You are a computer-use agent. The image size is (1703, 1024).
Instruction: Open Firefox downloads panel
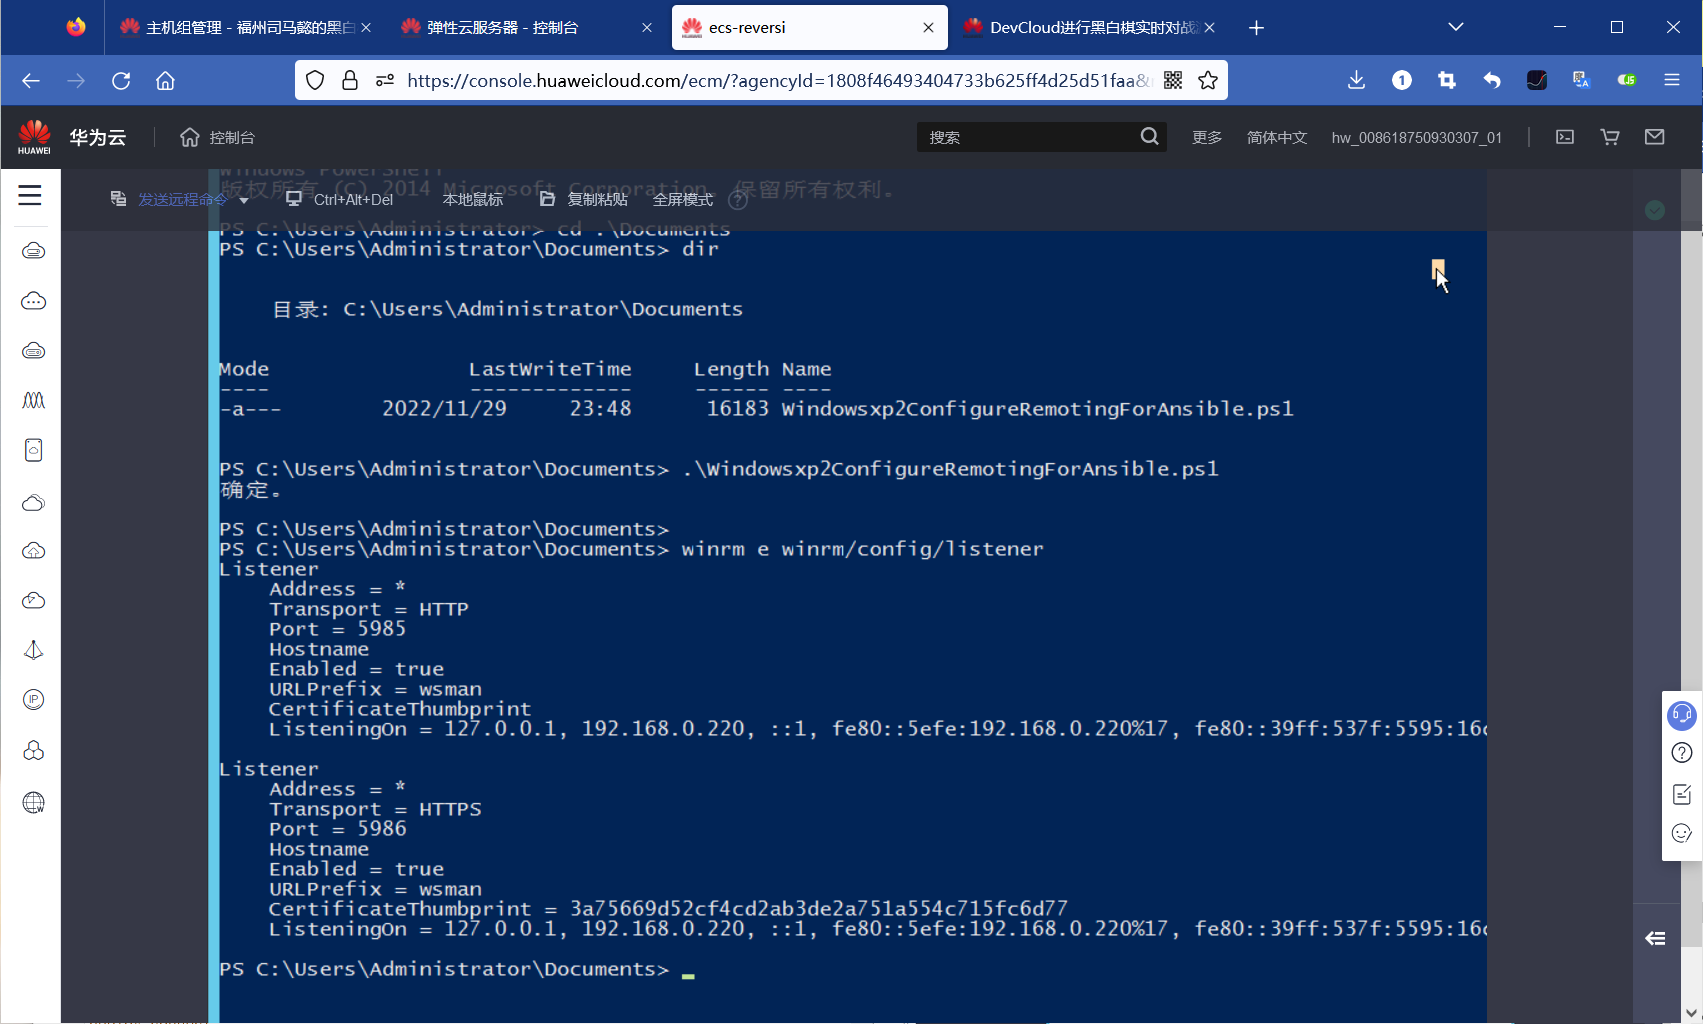click(x=1356, y=80)
